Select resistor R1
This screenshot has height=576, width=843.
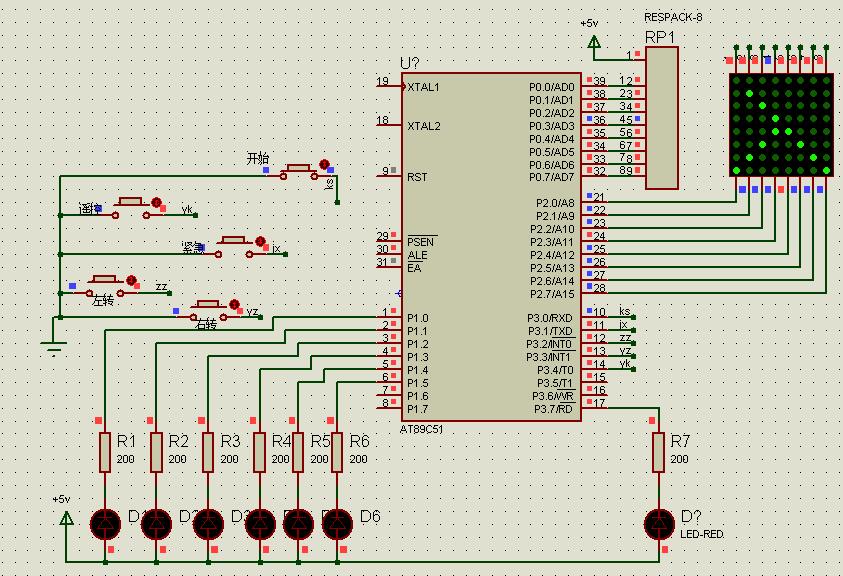tap(104, 452)
